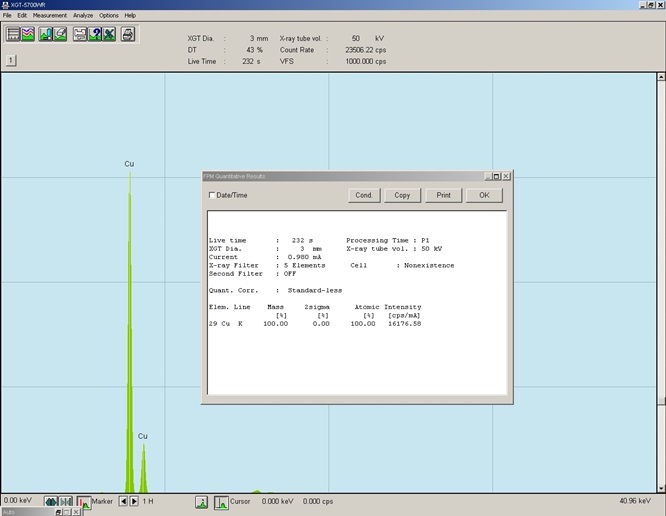Restore the small Auto window
This screenshot has height=516, width=666.
(59, 512)
